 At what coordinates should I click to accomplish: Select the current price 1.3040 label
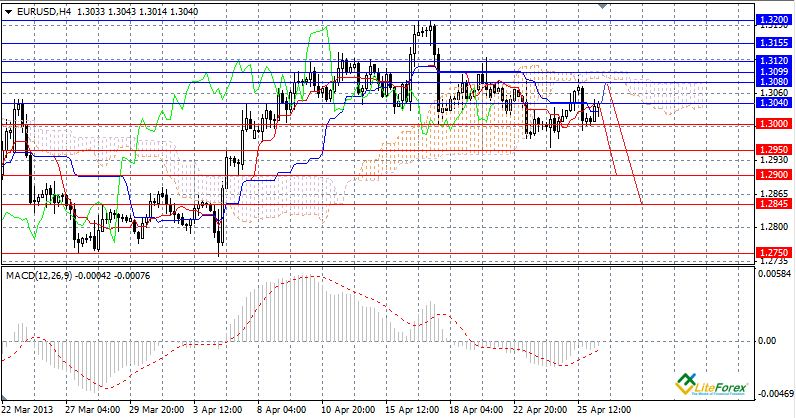[x=771, y=103]
